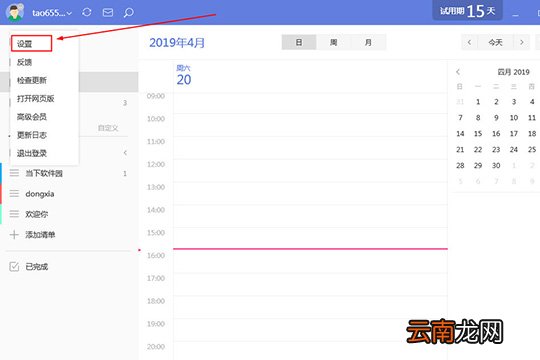The image size is (540, 360).
Task: Switch to the 日 day view tab
Action: [299, 42]
